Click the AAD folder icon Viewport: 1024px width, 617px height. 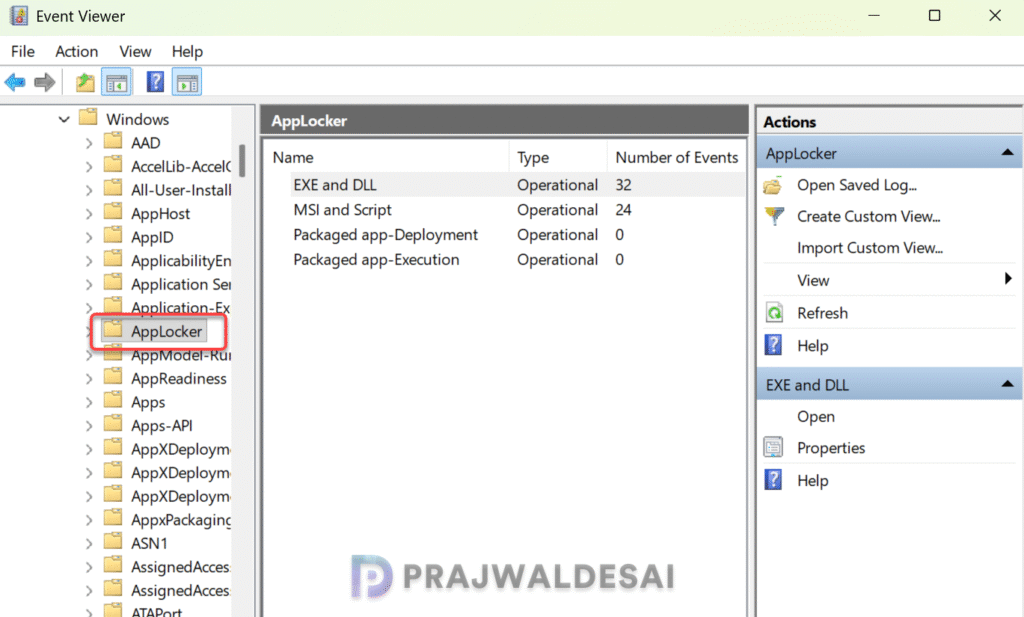pyautogui.click(x=113, y=141)
